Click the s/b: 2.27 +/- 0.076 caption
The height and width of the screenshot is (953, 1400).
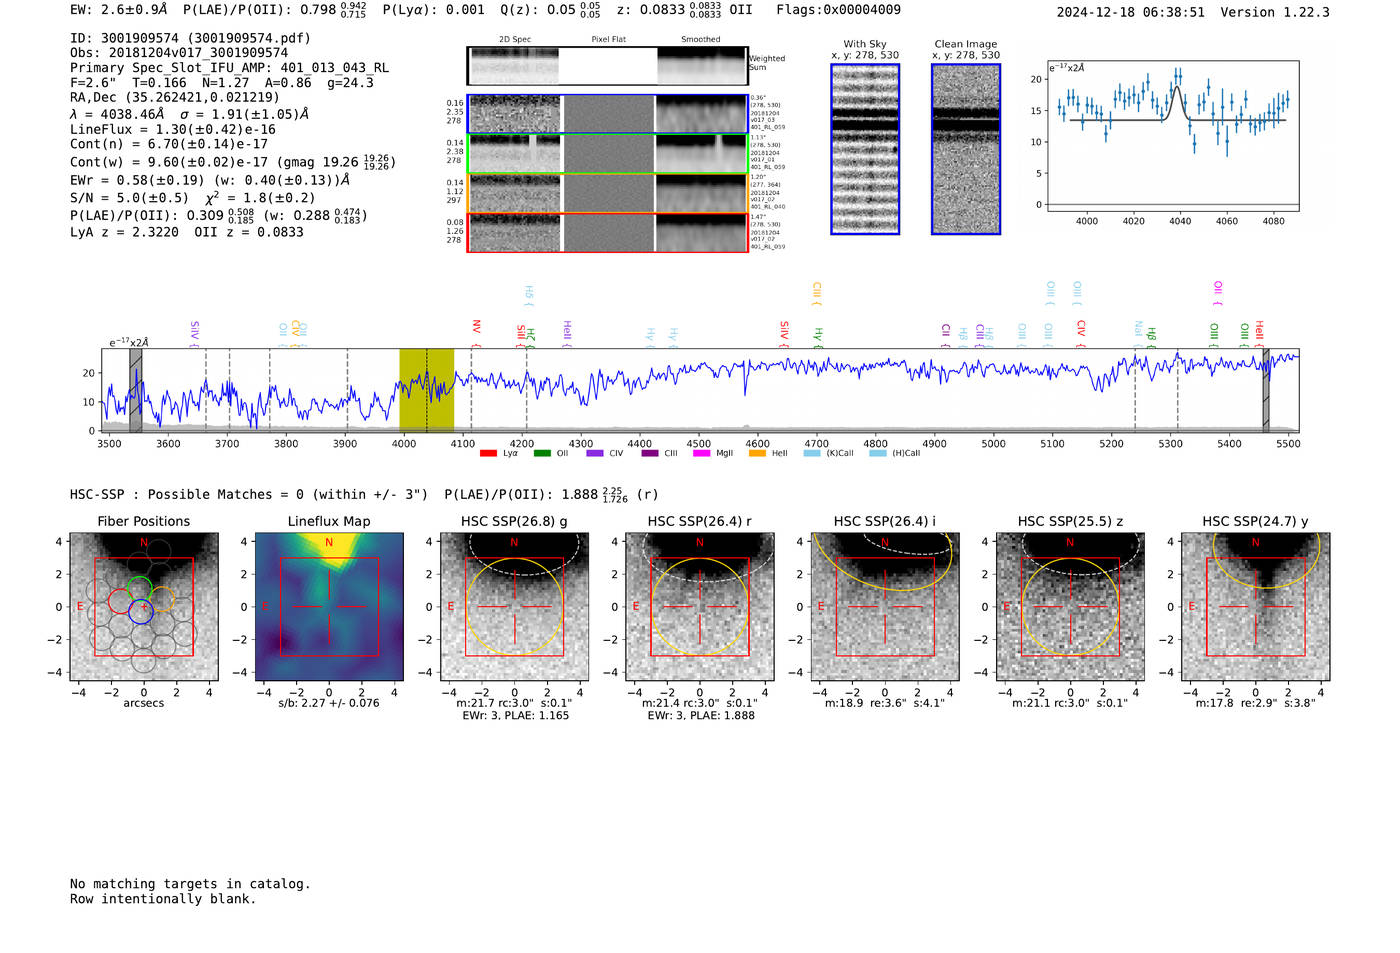coord(329,703)
